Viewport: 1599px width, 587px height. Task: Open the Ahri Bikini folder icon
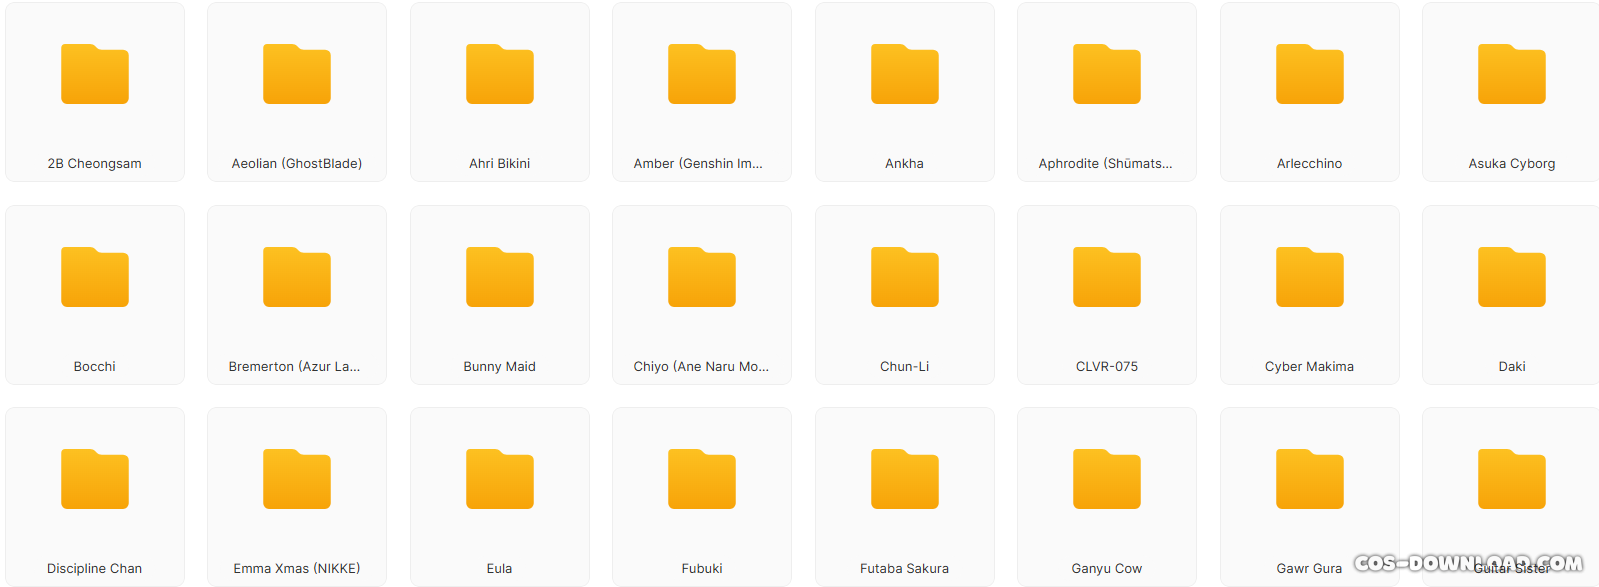[x=500, y=74]
